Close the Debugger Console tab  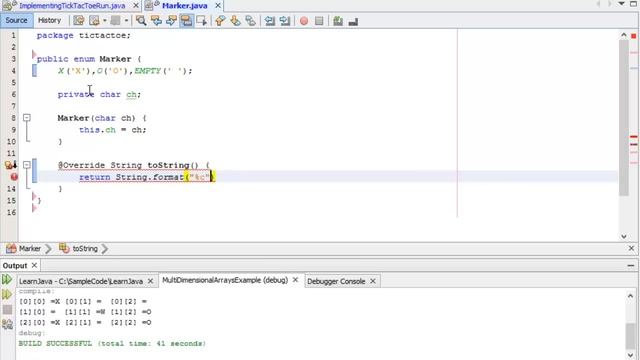coord(373,281)
